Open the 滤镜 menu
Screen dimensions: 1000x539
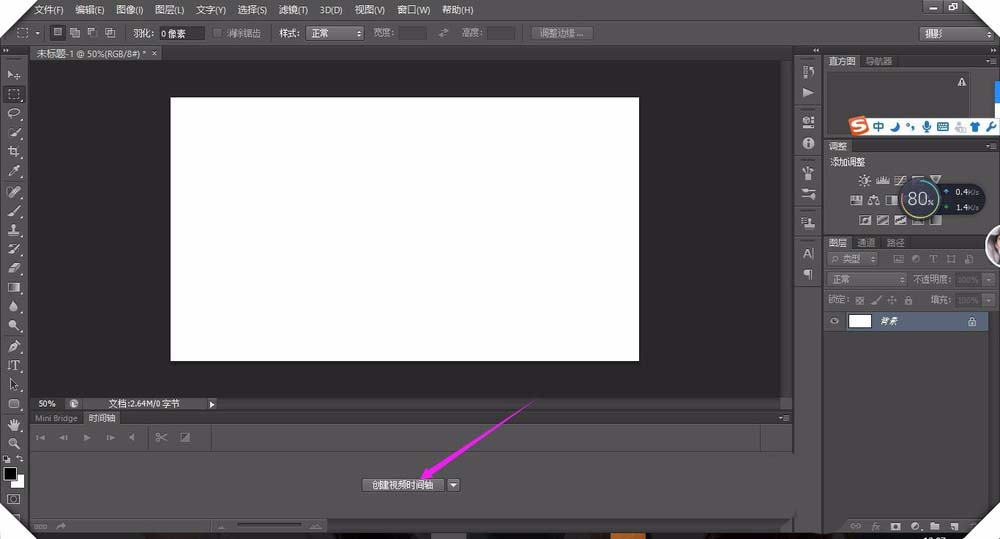[x=293, y=10]
